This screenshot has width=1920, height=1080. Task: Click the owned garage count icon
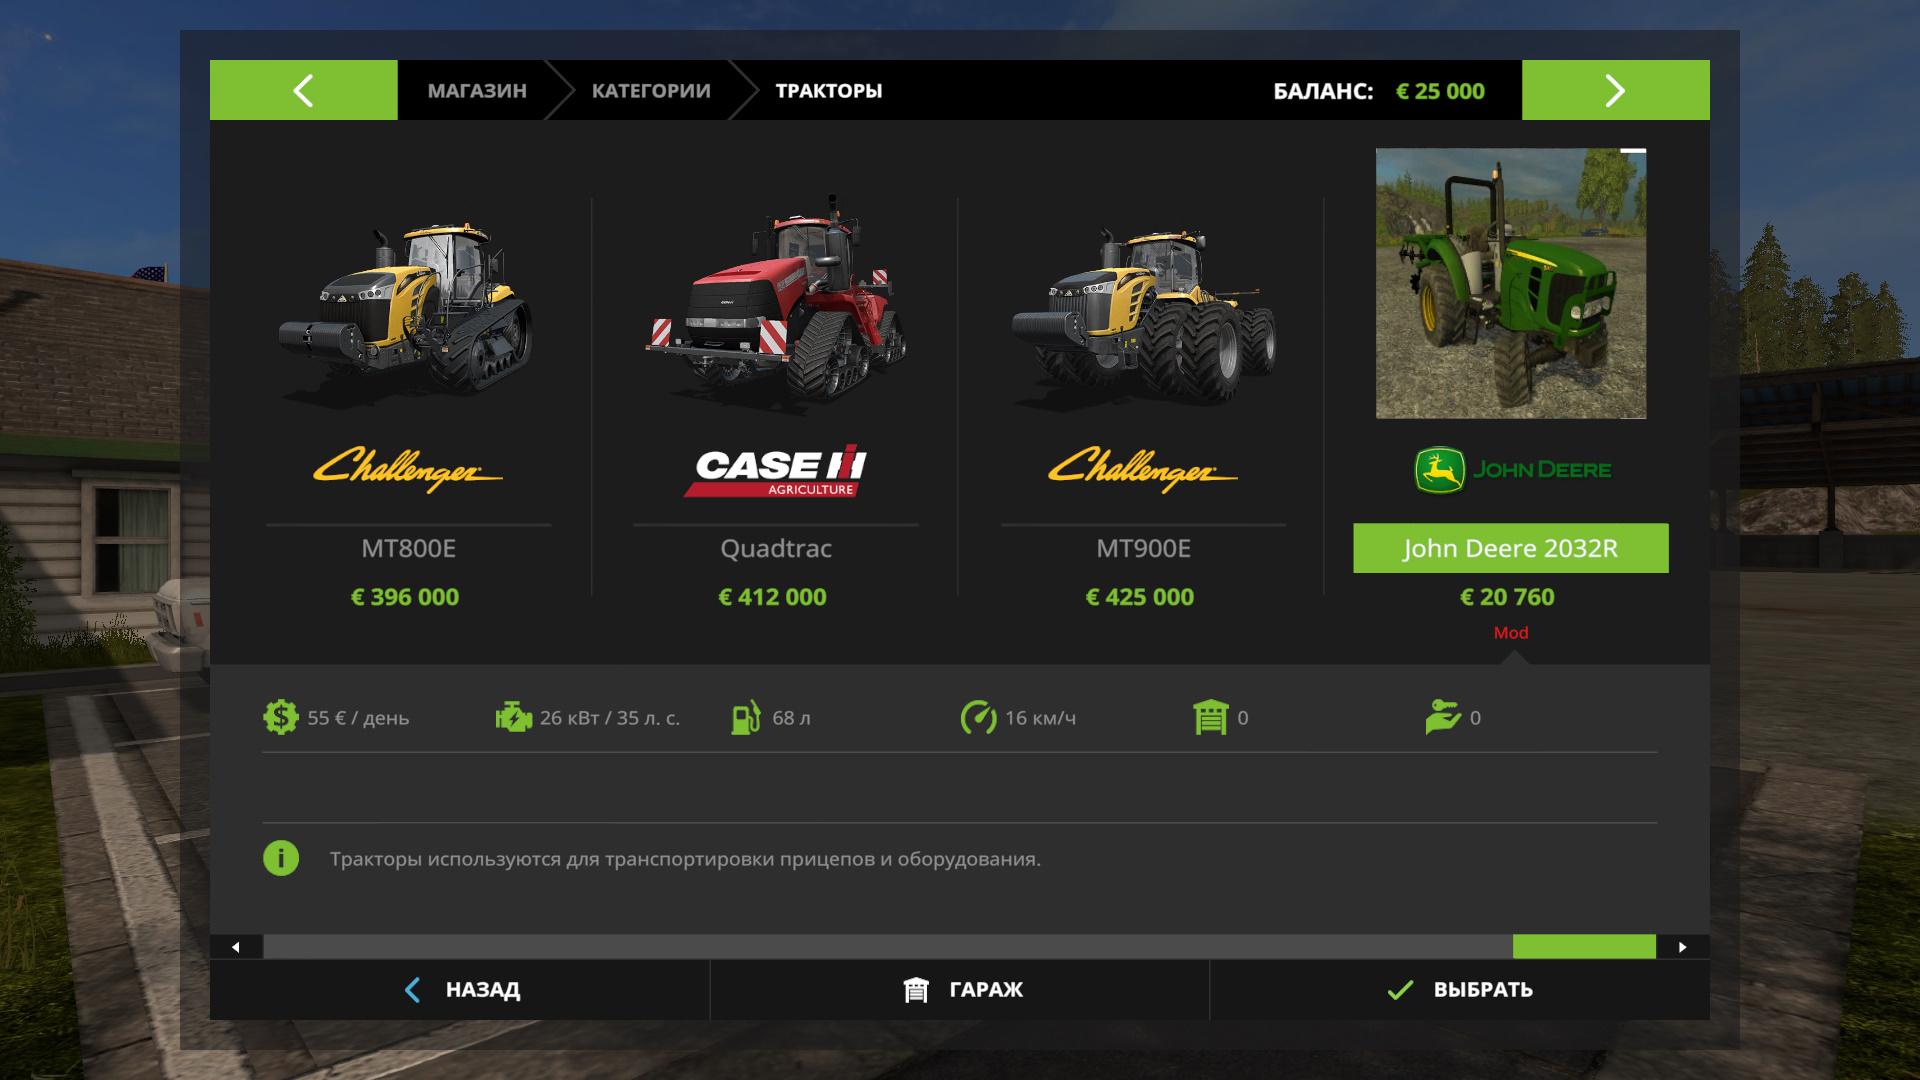pos(1210,718)
